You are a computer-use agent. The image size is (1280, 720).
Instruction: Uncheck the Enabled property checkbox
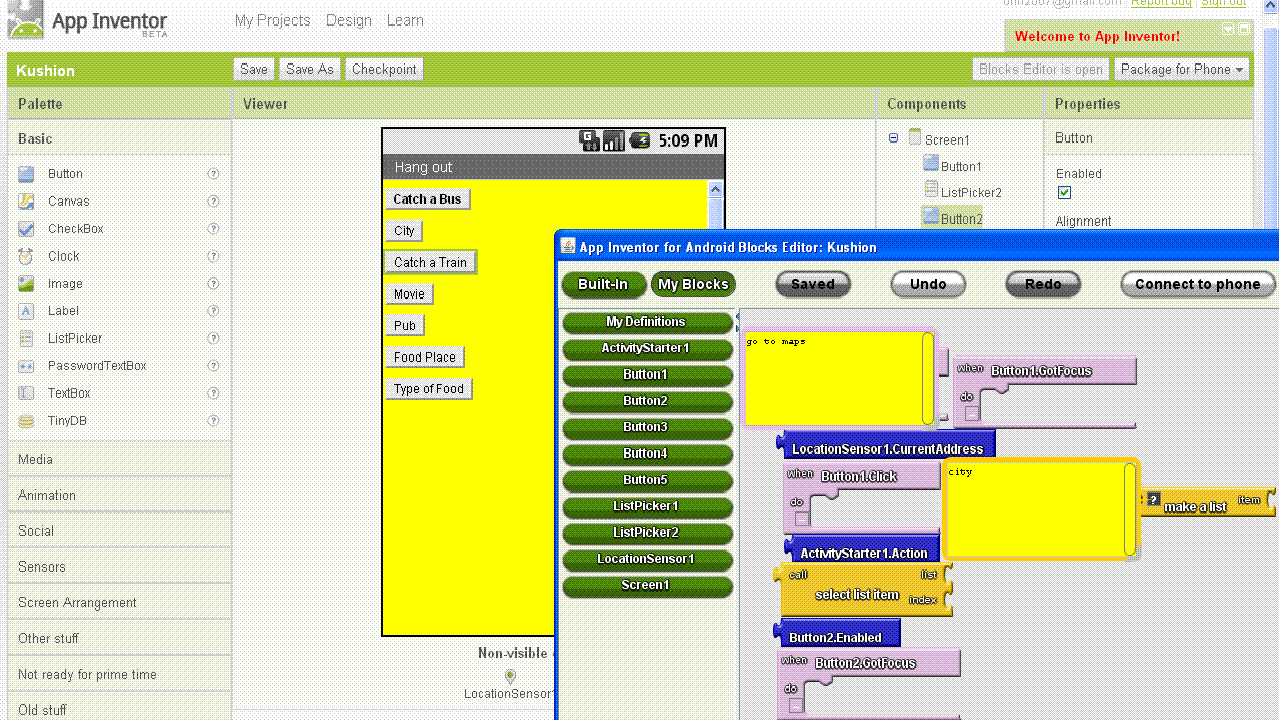point(1064,193)
